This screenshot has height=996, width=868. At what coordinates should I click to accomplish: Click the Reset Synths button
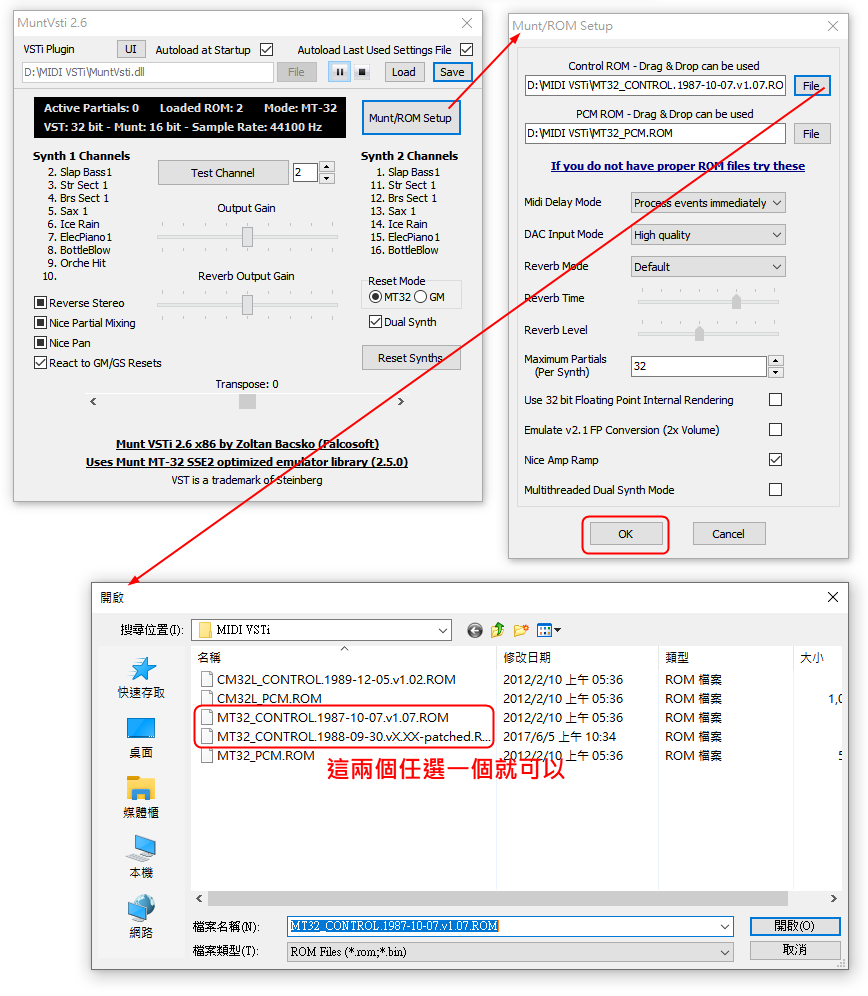[410, 358]
